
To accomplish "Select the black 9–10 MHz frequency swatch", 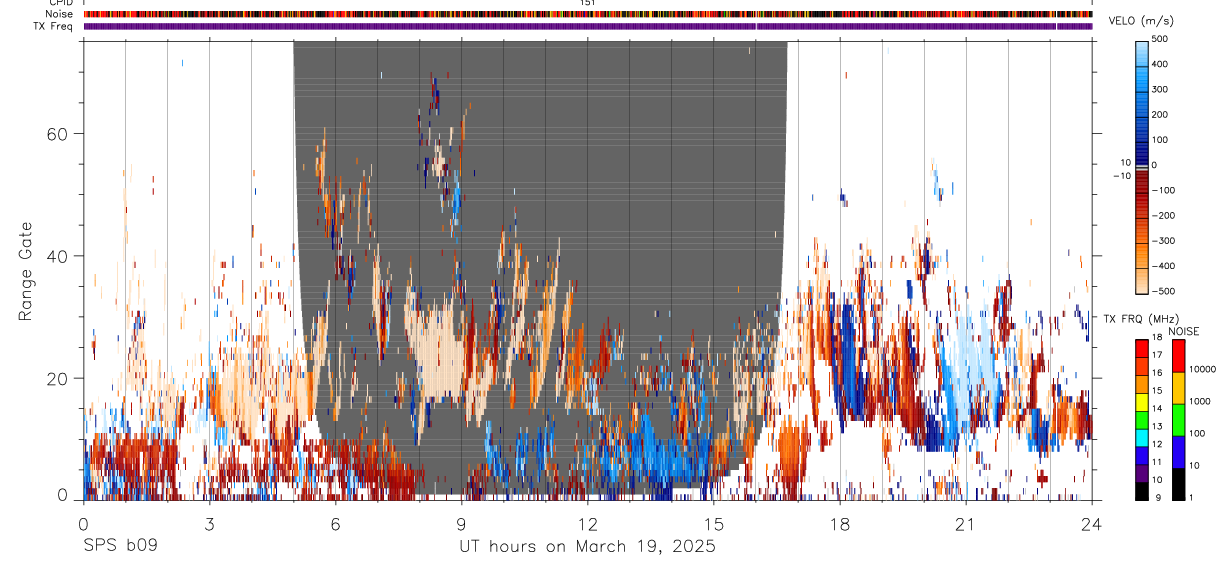I will [1142, 490].
